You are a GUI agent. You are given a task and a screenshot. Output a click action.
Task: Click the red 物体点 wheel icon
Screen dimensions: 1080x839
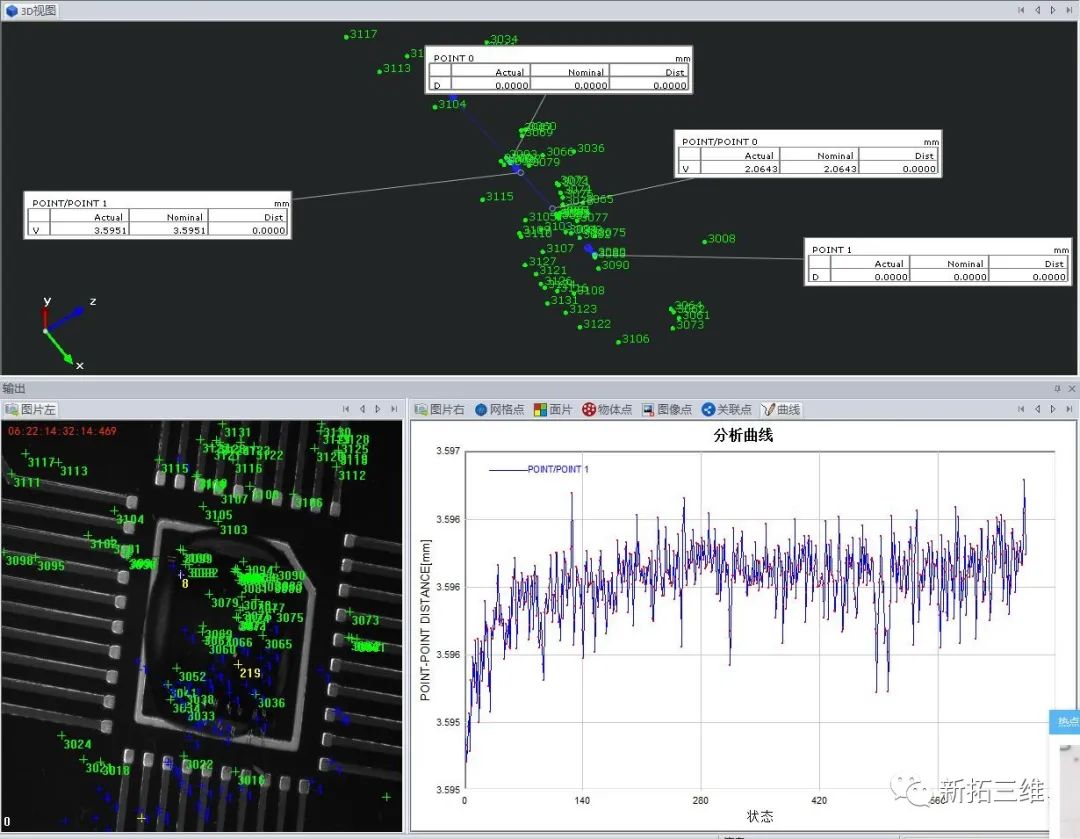click(589, 409)
